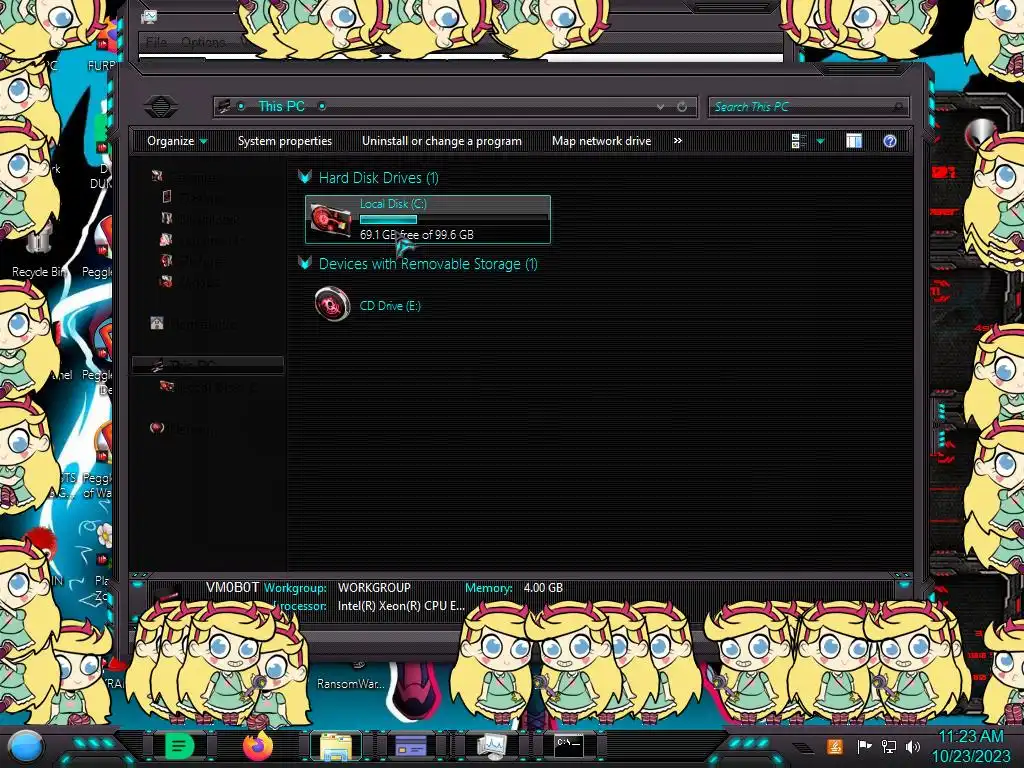Collapse Devices with Removable Storage group
The width and height of the screenshot is (1024, 768).
304,263
